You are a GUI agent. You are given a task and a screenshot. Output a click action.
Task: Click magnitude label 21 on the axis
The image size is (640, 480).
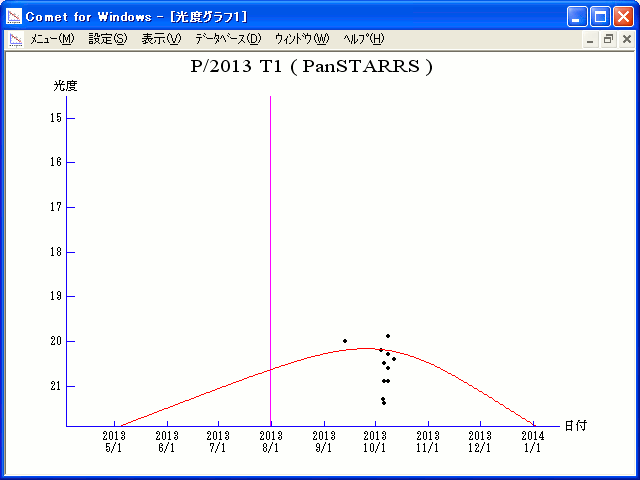56,386
